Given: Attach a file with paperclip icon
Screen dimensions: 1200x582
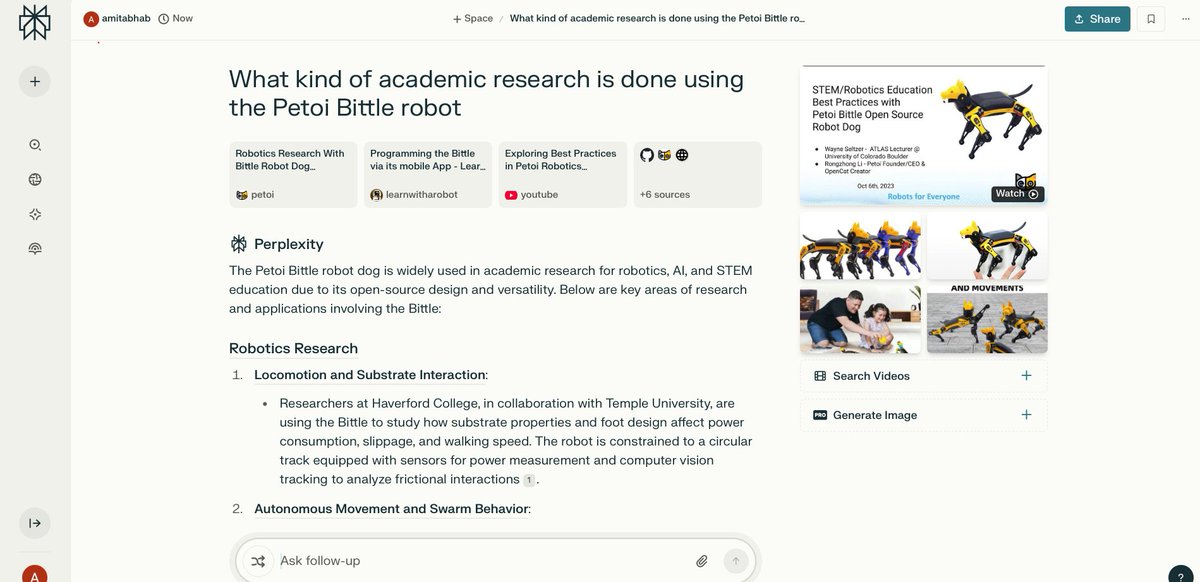Looking at the screenshot, I should coord(702,561).
